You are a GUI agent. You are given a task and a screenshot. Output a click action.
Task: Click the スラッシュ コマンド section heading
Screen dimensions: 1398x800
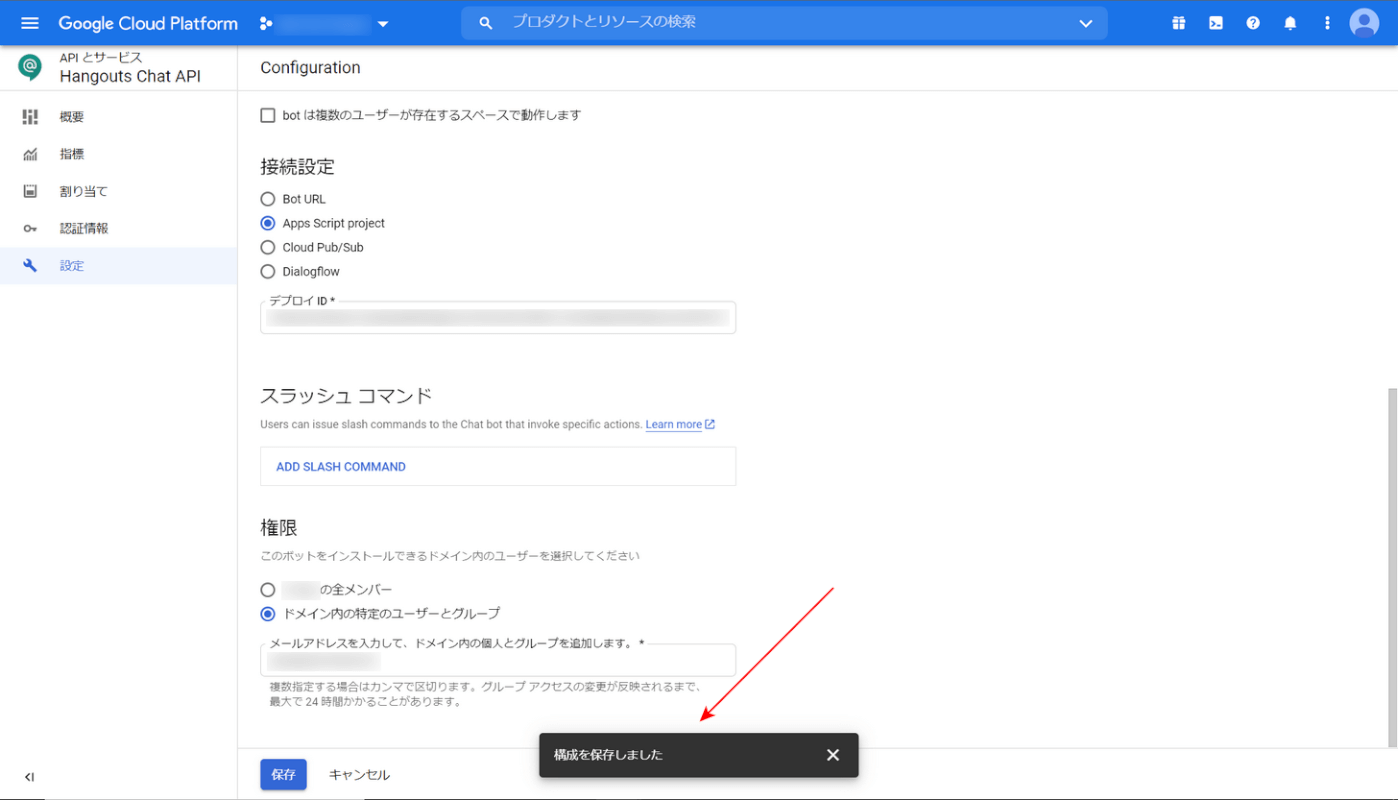point(346,396)
